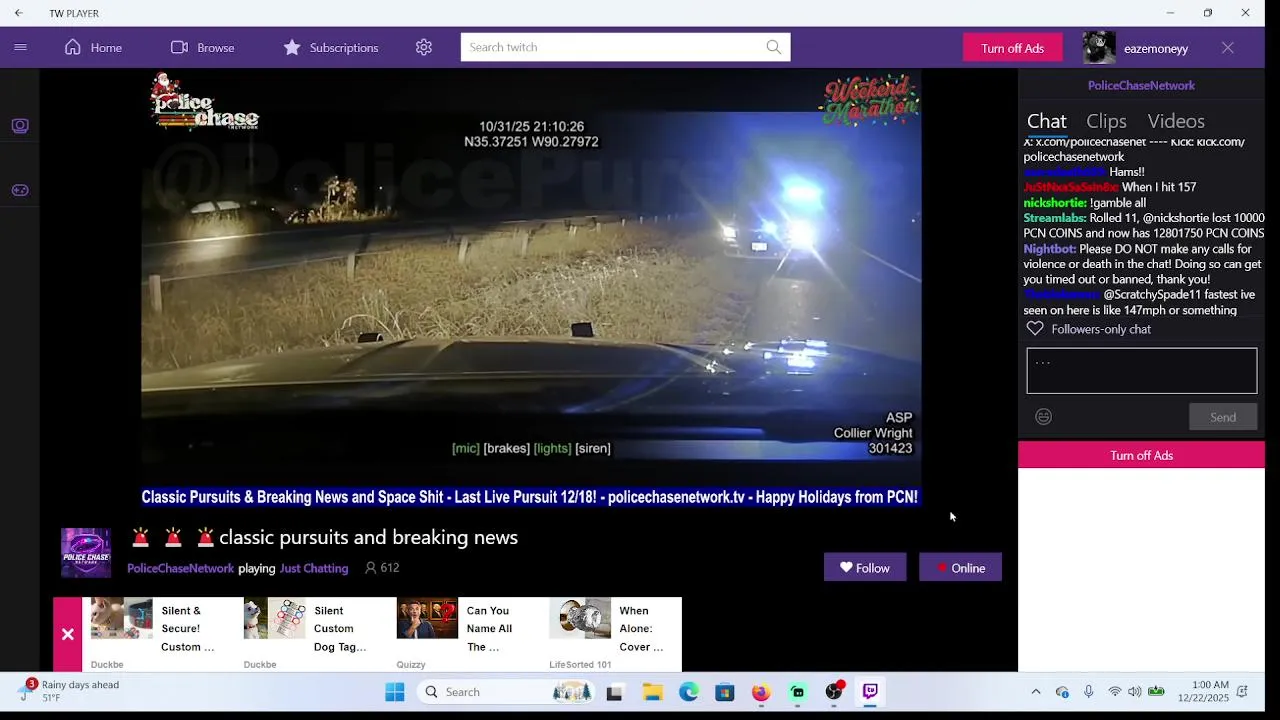Click the Followers-only chat heart icon
The image size is (1280, 720).
[1035, 329]
